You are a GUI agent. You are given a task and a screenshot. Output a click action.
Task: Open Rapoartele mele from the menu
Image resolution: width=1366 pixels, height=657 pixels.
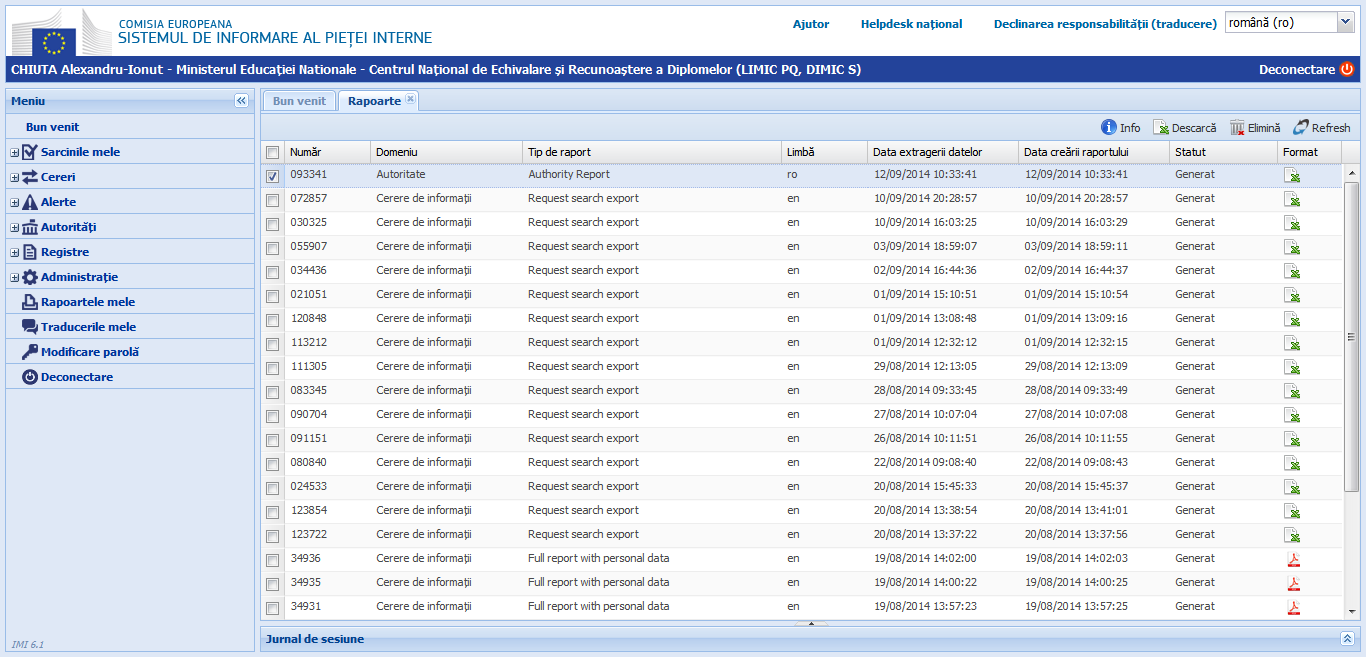pyautogui.click(x=87, y=302)
